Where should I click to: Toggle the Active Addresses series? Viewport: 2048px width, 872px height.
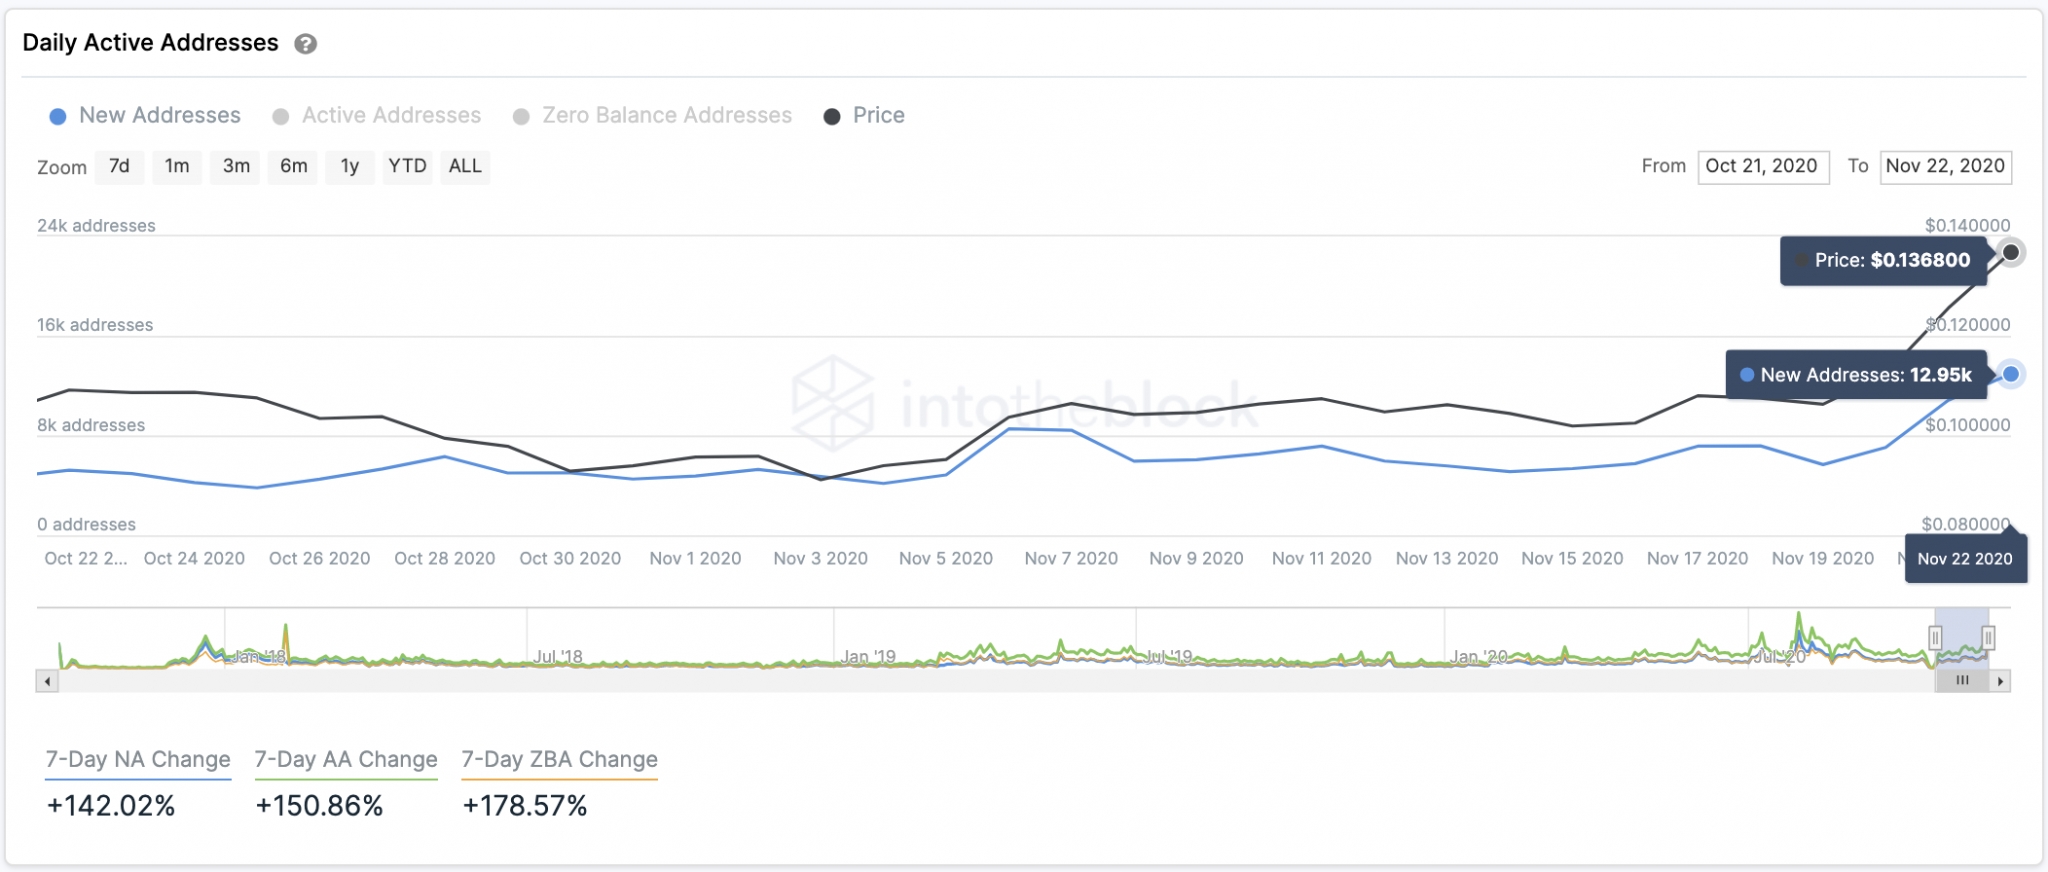tap(377, 116)
